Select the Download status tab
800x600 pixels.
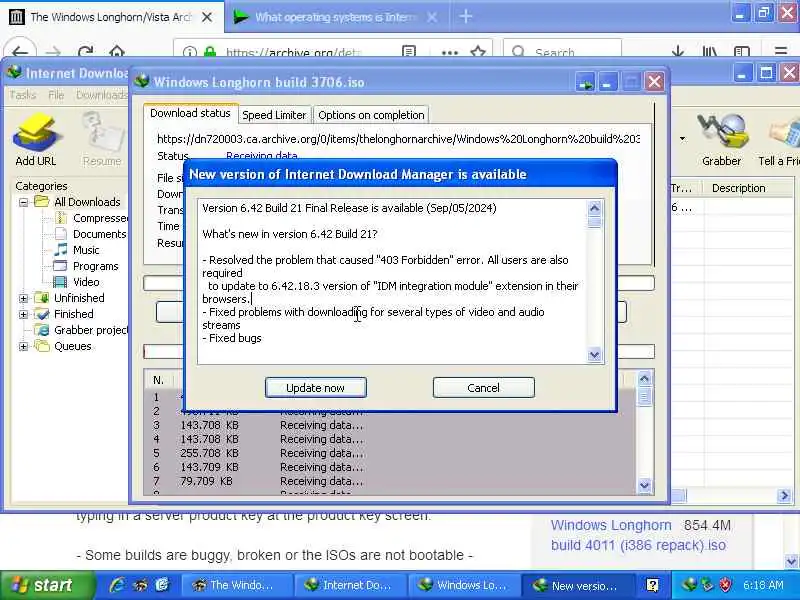tap(190, 113)
